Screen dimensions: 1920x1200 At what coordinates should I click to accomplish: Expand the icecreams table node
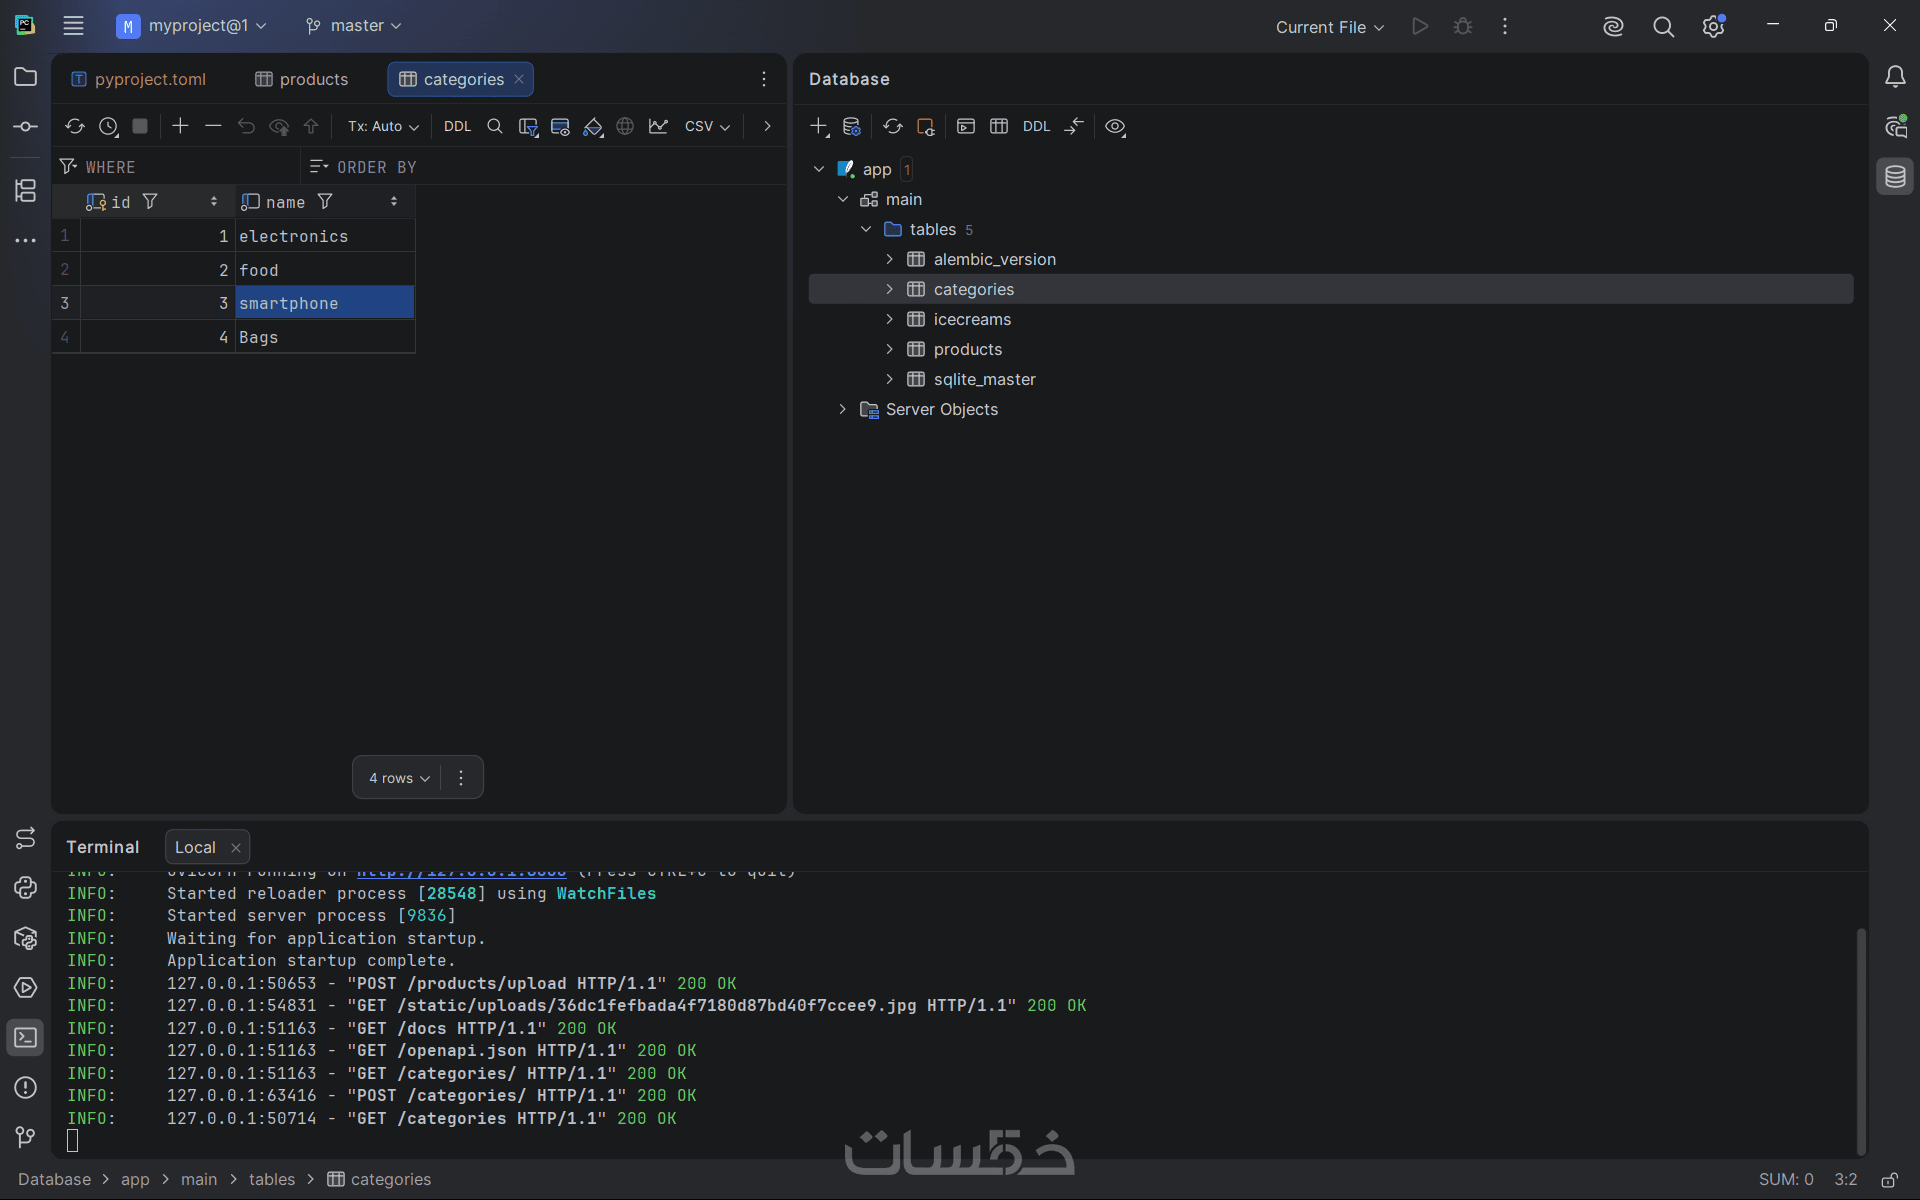(x=889, y=319)
